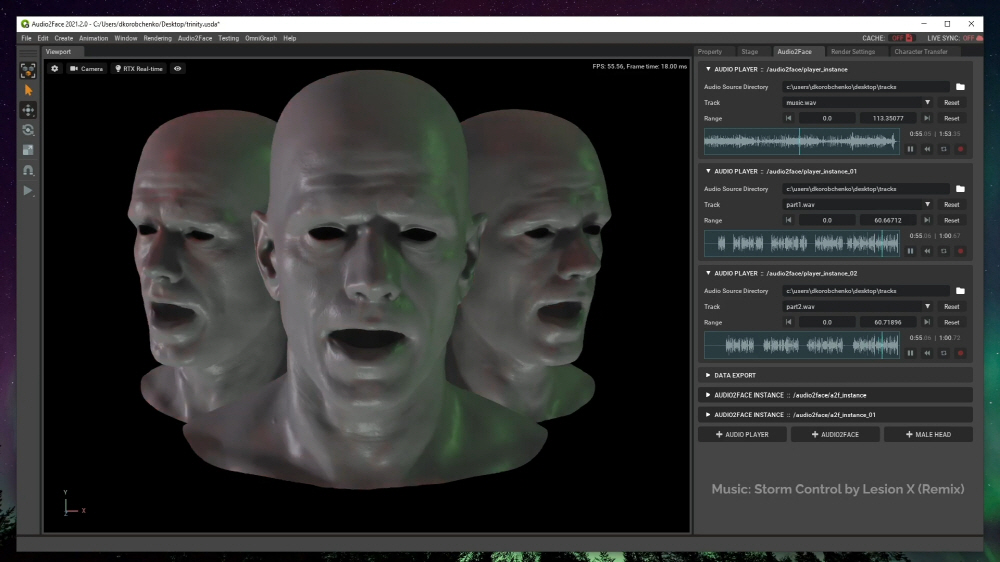Toggle viewport visibility eye icon

tap(178, 69)
